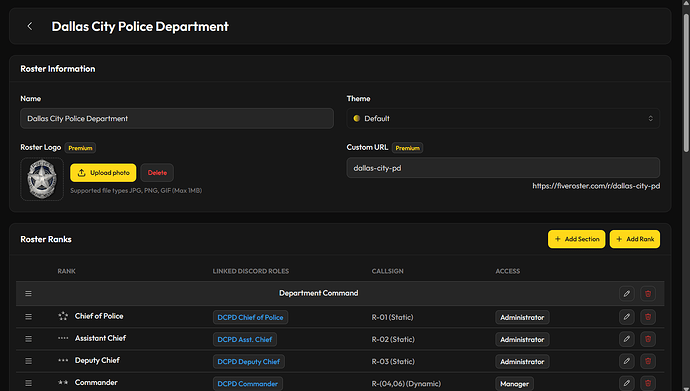
Task: Click the RANK column header
Action: (66, 271)
